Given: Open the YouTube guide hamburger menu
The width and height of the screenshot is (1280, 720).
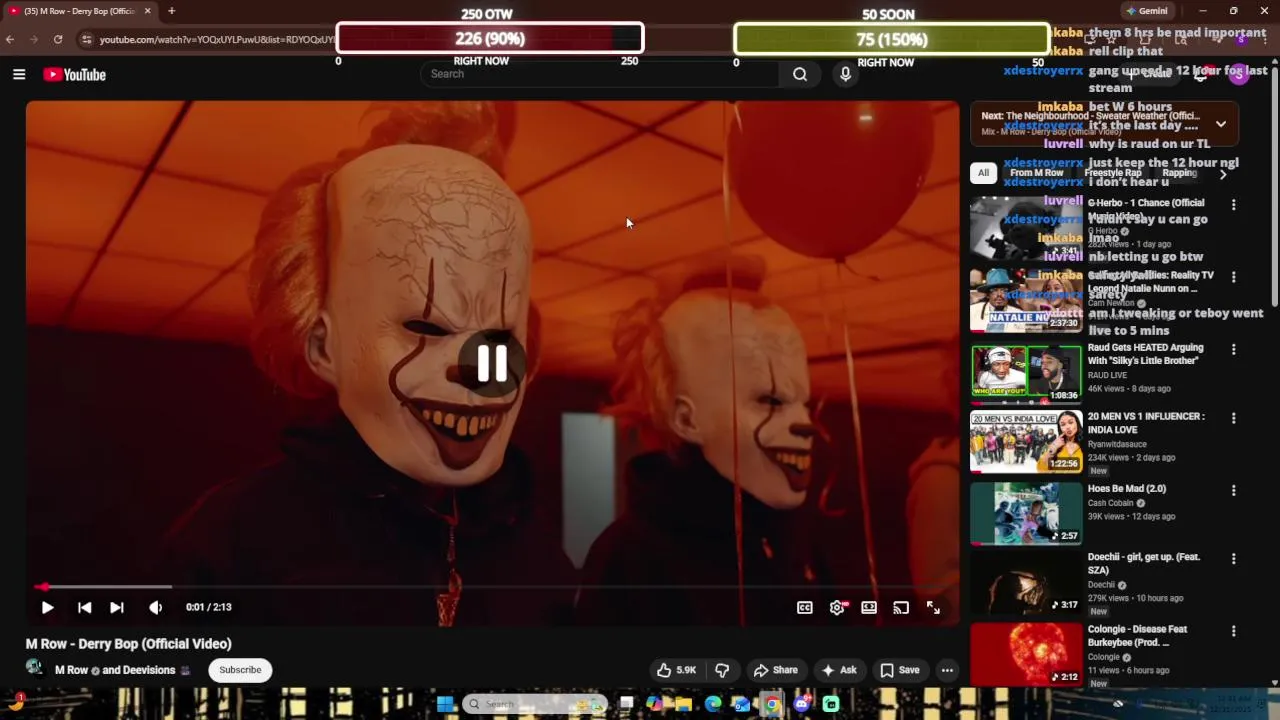Looking at the screenshot, I should click(x=19, y=74).
